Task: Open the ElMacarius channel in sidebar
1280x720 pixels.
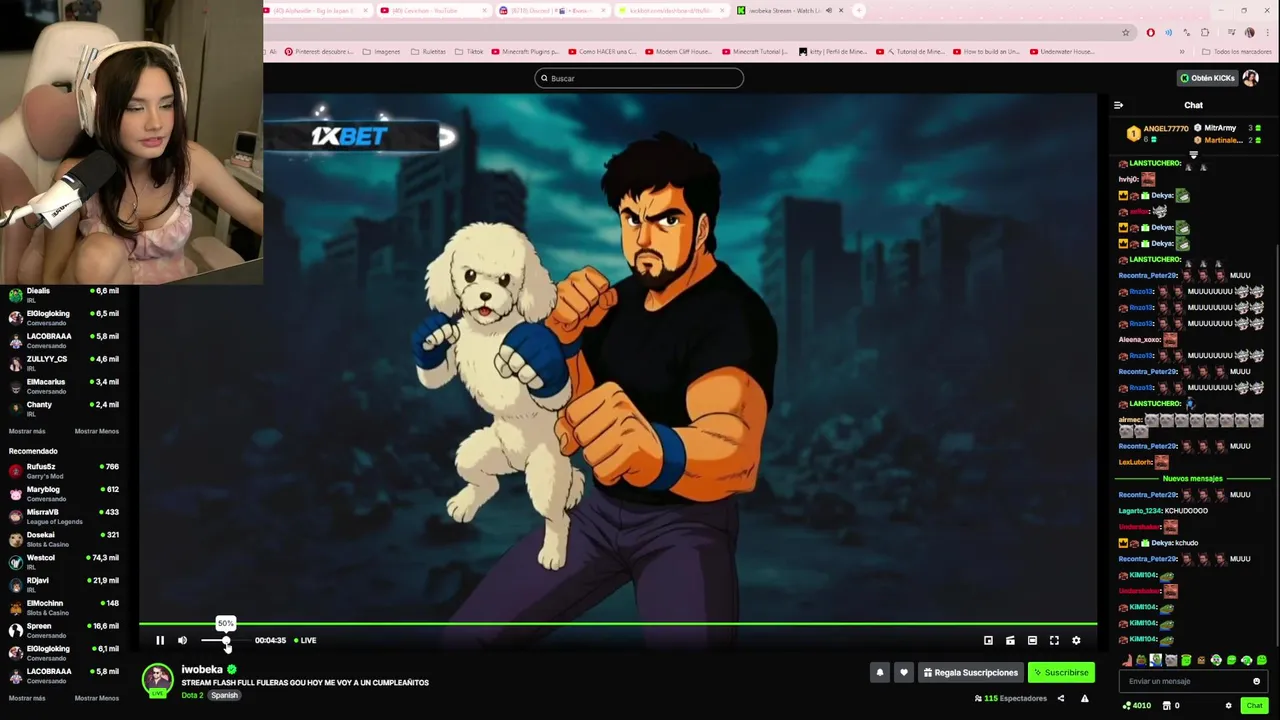Action: point(64,386)
